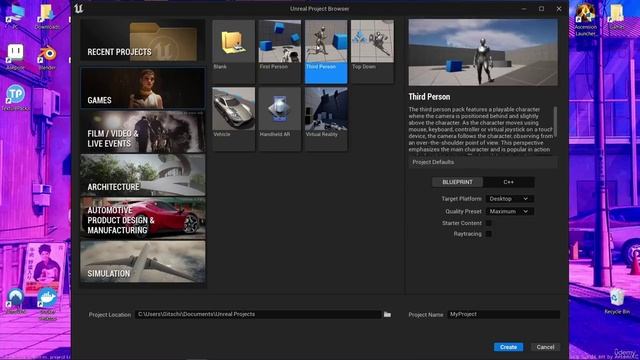The image size is (640, 360).
Task: Click the template description scrollbar
Action: (555, 122)
